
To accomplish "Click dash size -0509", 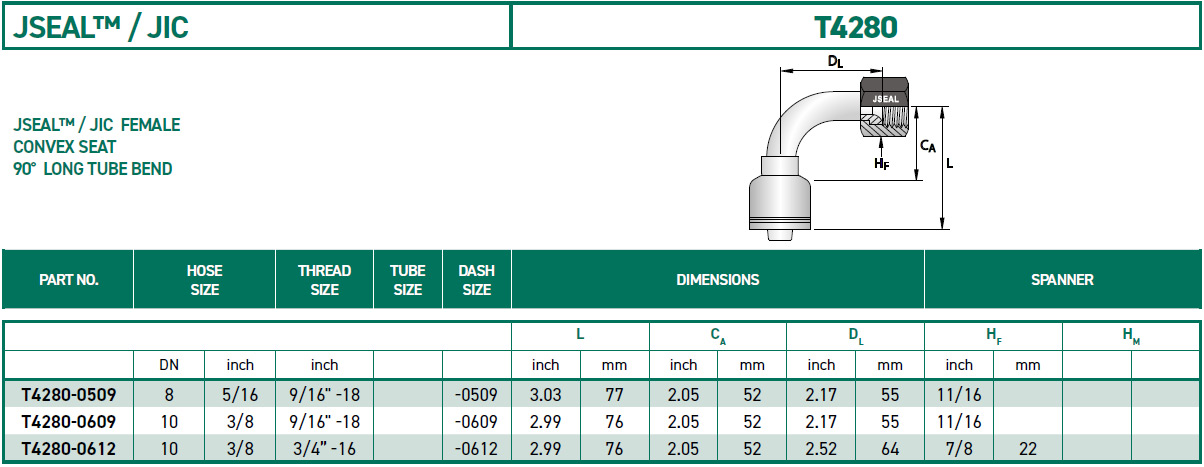I will point(477,394).
